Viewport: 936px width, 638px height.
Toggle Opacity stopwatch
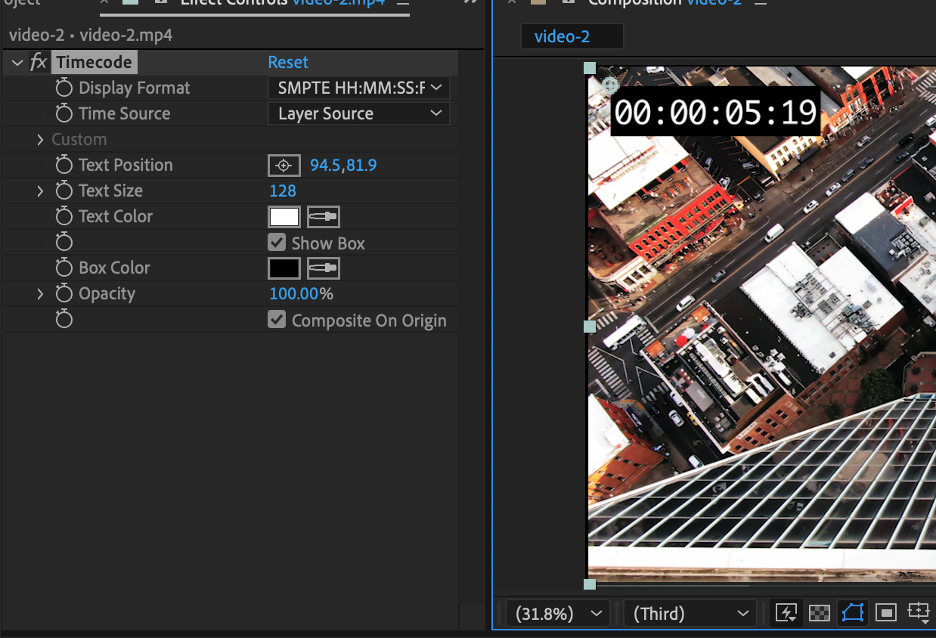(x=64, y=293)
